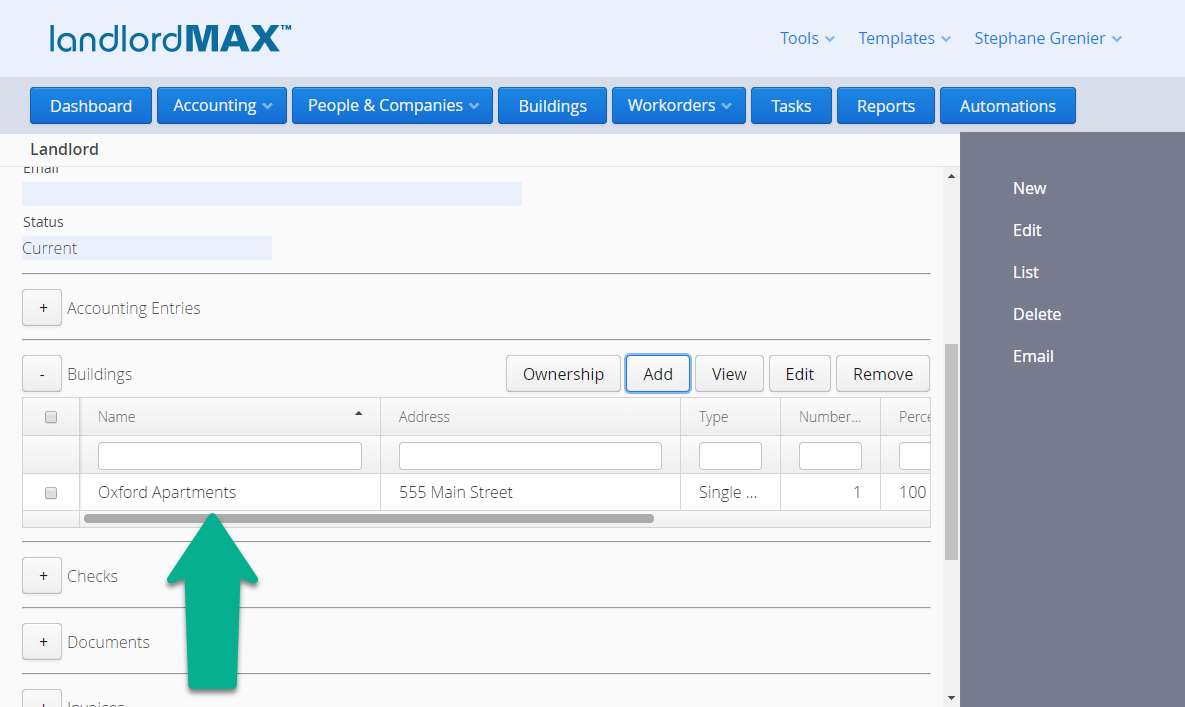Screen dimensions: 1185x707
Task: Select the Oxford Apartments name cell
Action: (230, 492)
